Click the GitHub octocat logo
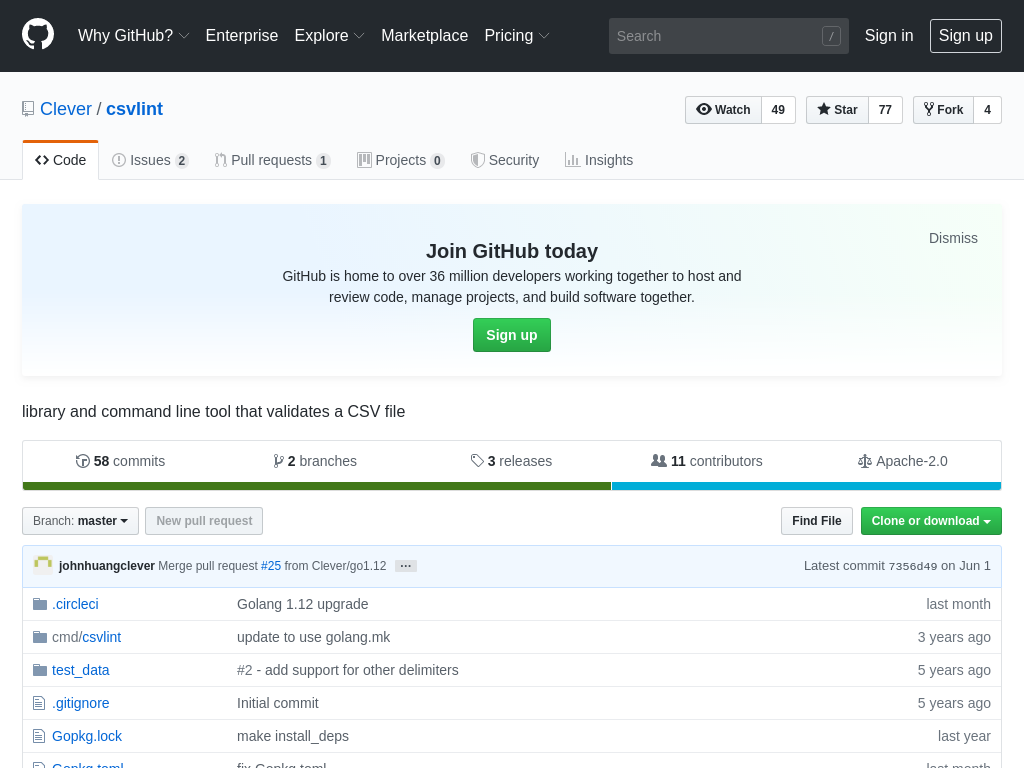Image resolution: width=1024 pixels, height=768 pixels. (38, 34)
